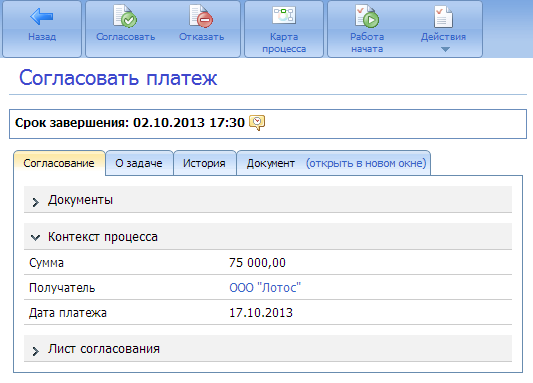This screenshot has width=533, height=383.
Task: Click the Отказать reject icon
Action: 201,16
